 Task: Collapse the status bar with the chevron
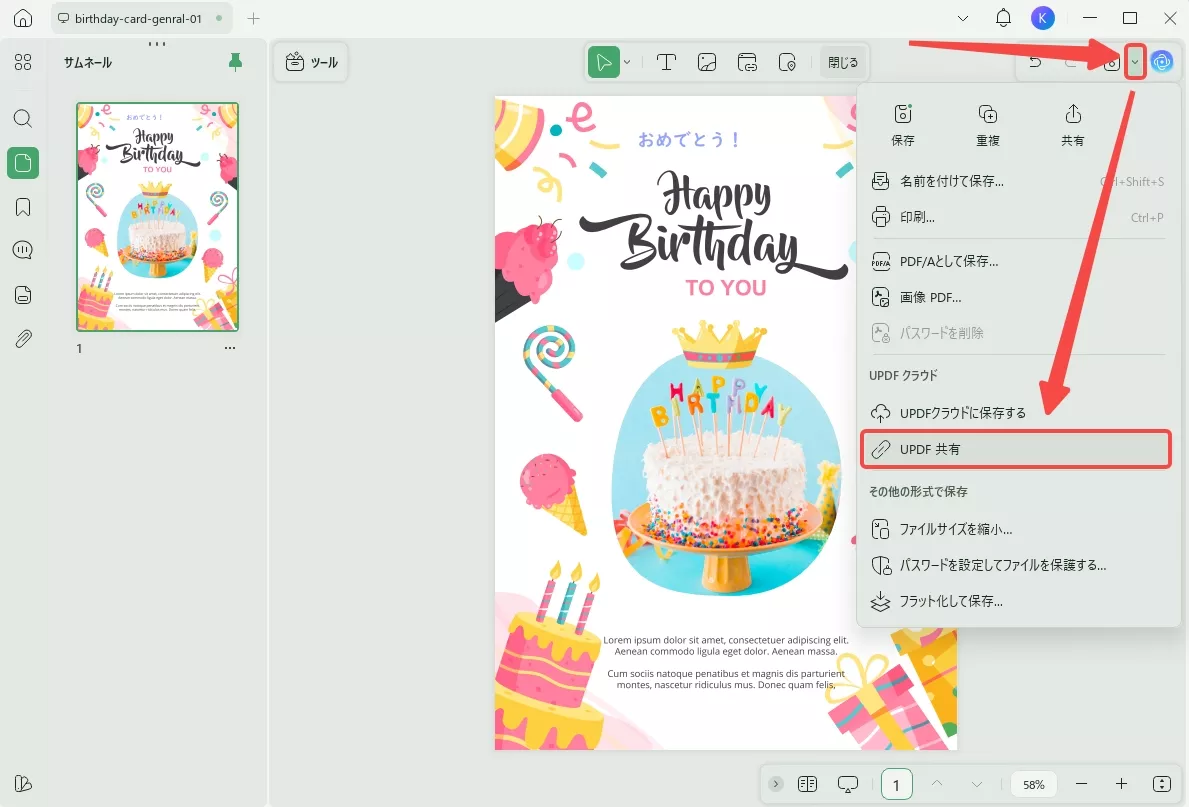point(776,784)
